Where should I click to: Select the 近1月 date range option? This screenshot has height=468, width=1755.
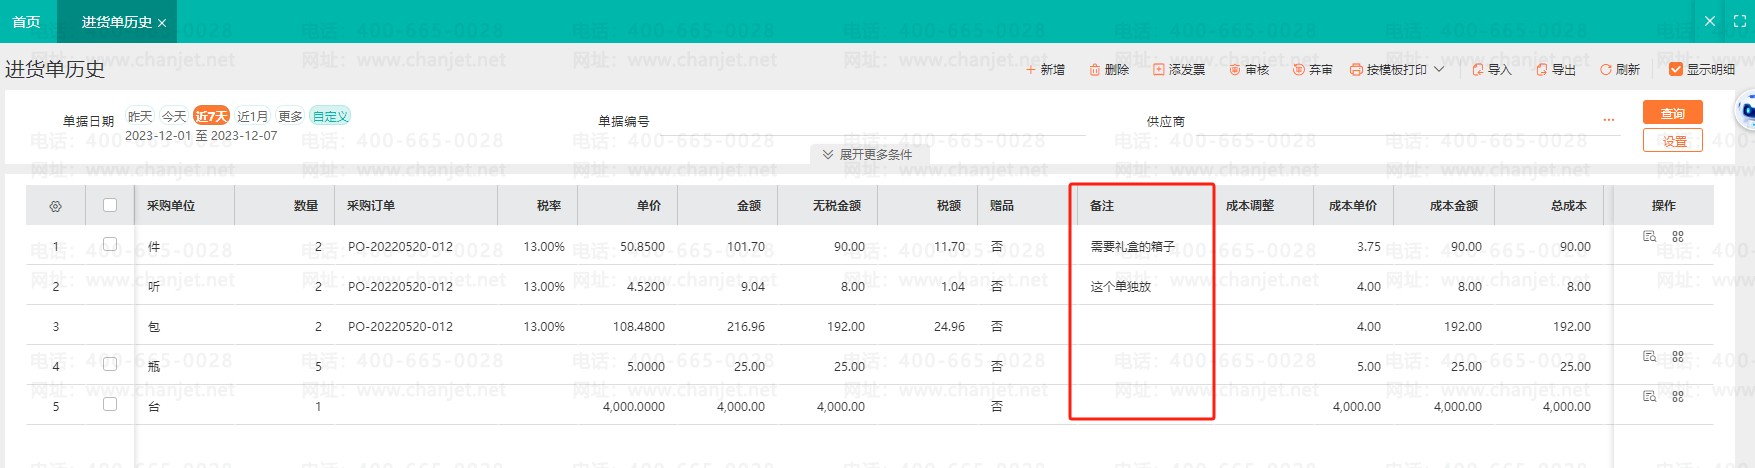point(252,116)
